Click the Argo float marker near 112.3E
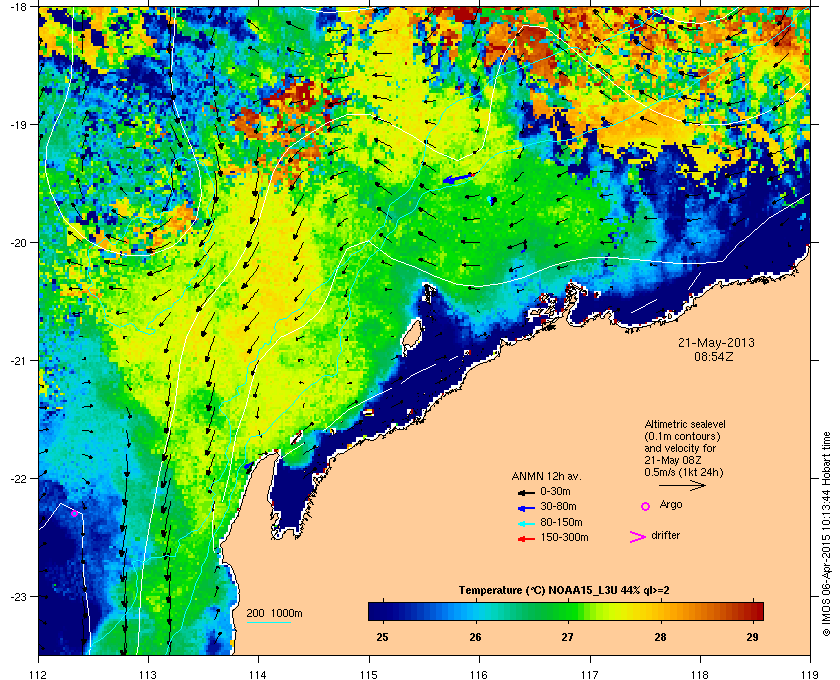 tap(74, 513)
